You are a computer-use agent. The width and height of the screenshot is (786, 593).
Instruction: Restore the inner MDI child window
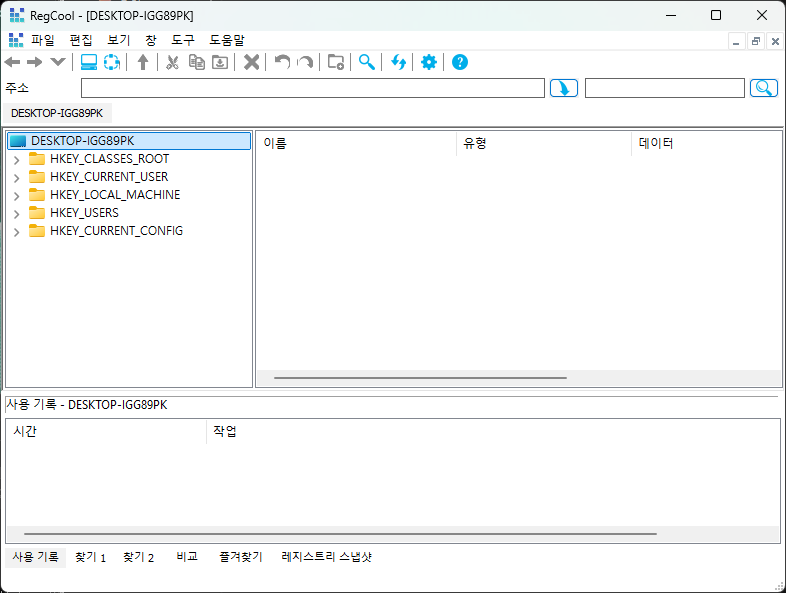(756, 41)
